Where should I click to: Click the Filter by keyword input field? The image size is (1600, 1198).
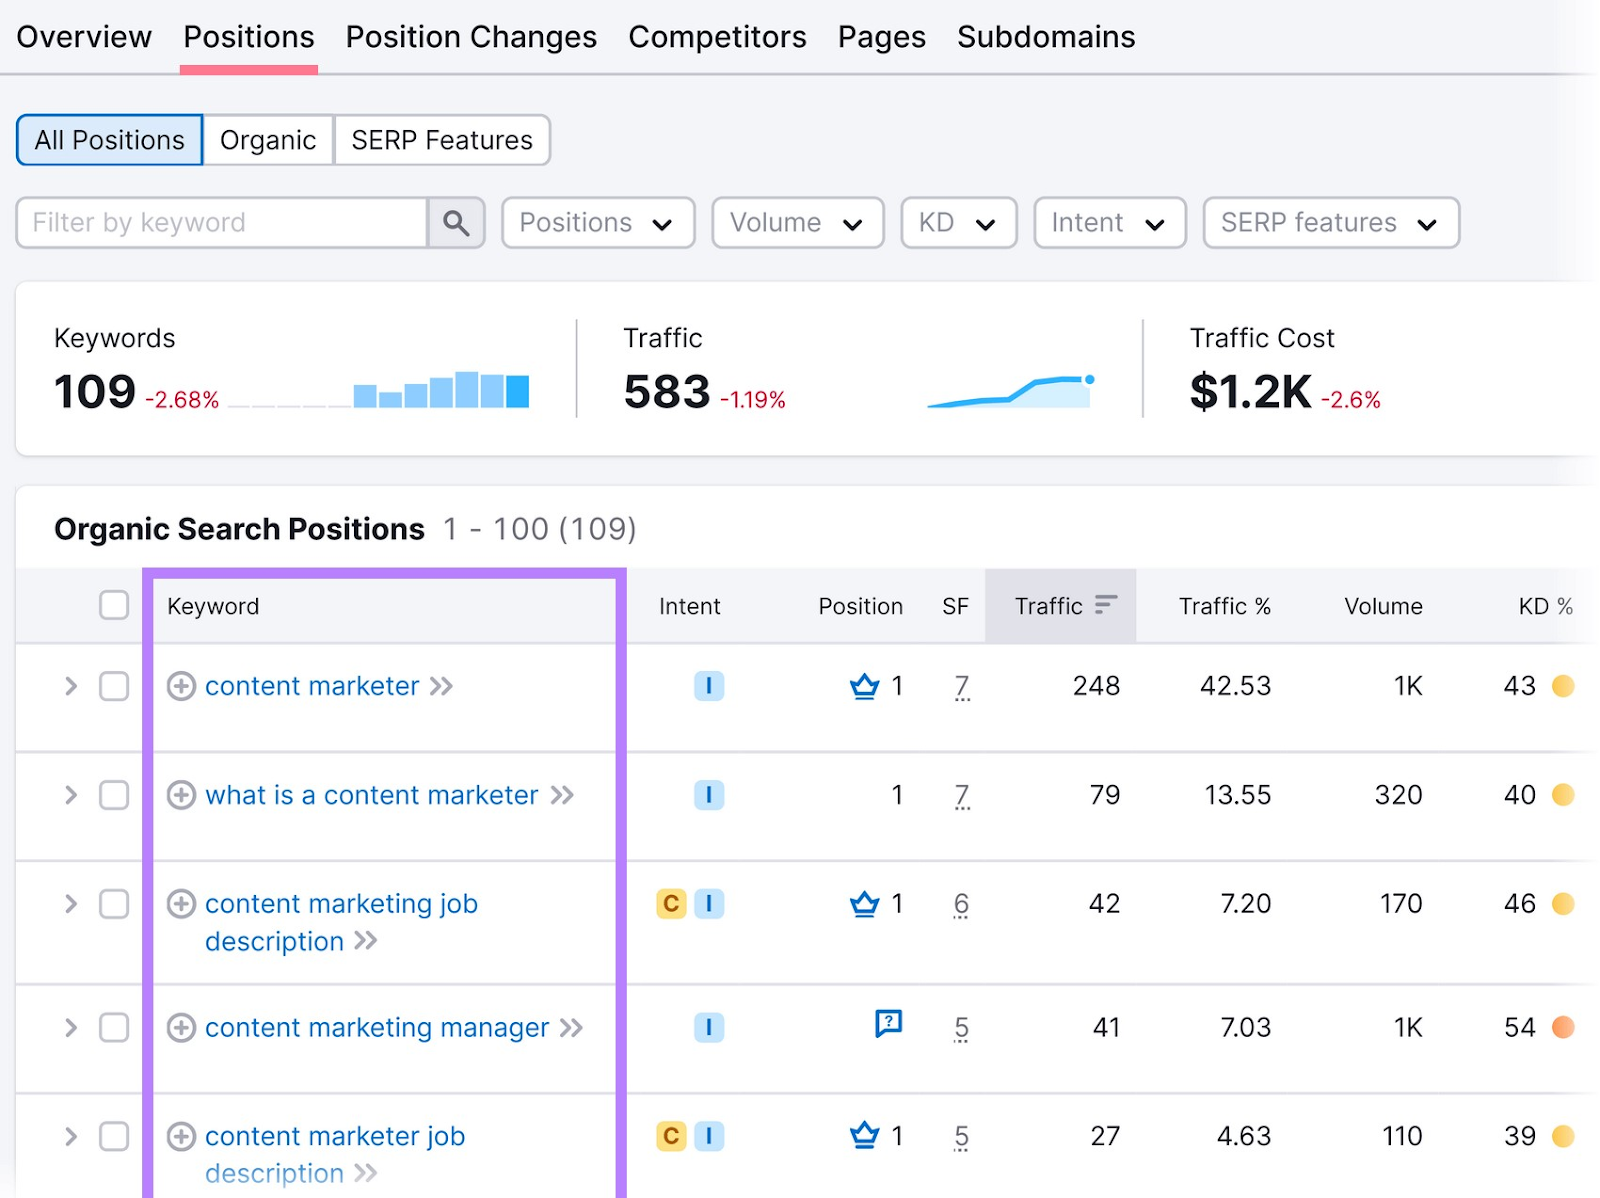point(220,222)
